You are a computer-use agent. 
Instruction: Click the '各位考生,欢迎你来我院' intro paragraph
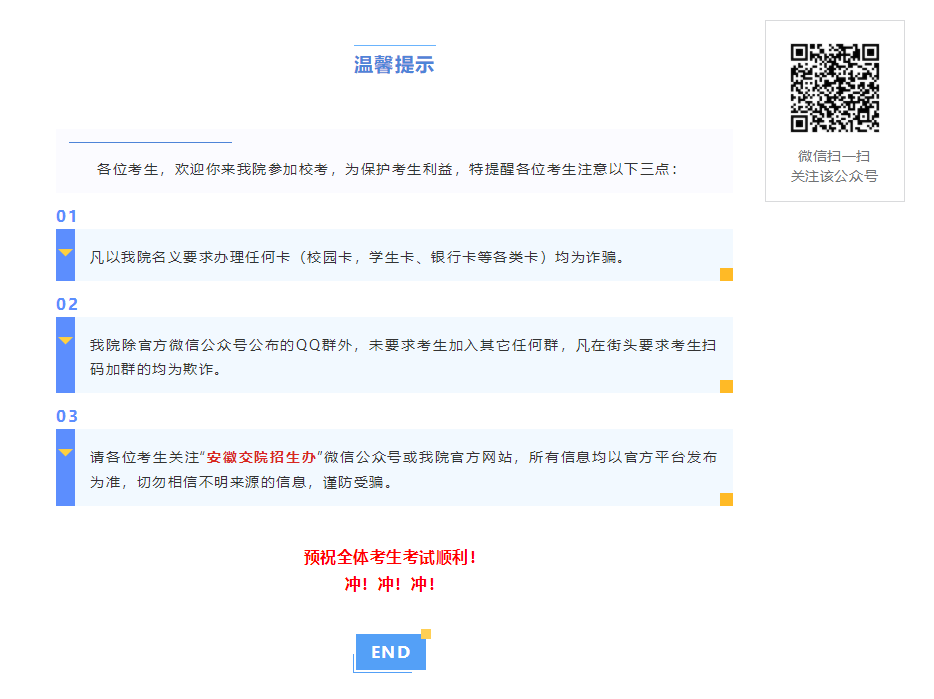[388, 169]
